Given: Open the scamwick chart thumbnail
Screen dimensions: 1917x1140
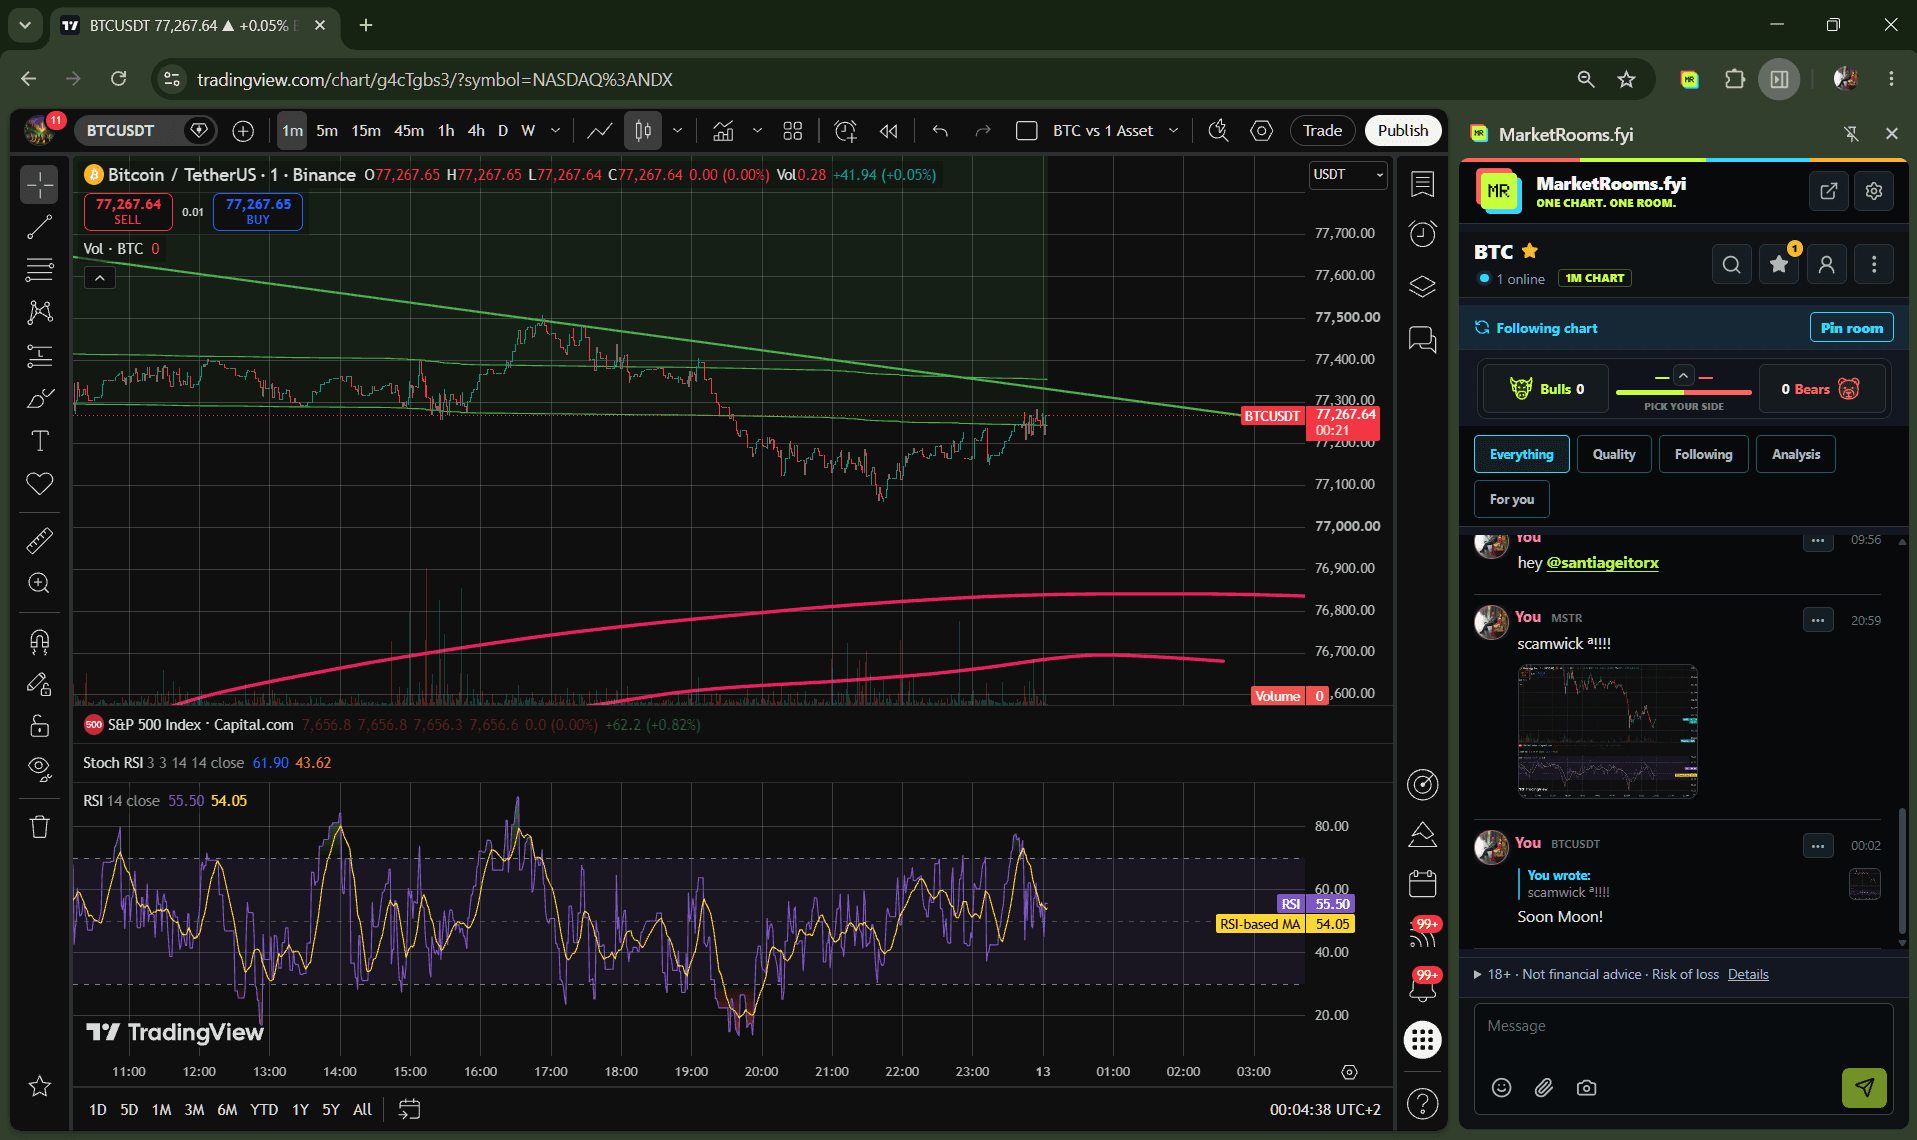Looking at the screenshot, I should [x=1607, y=731].
